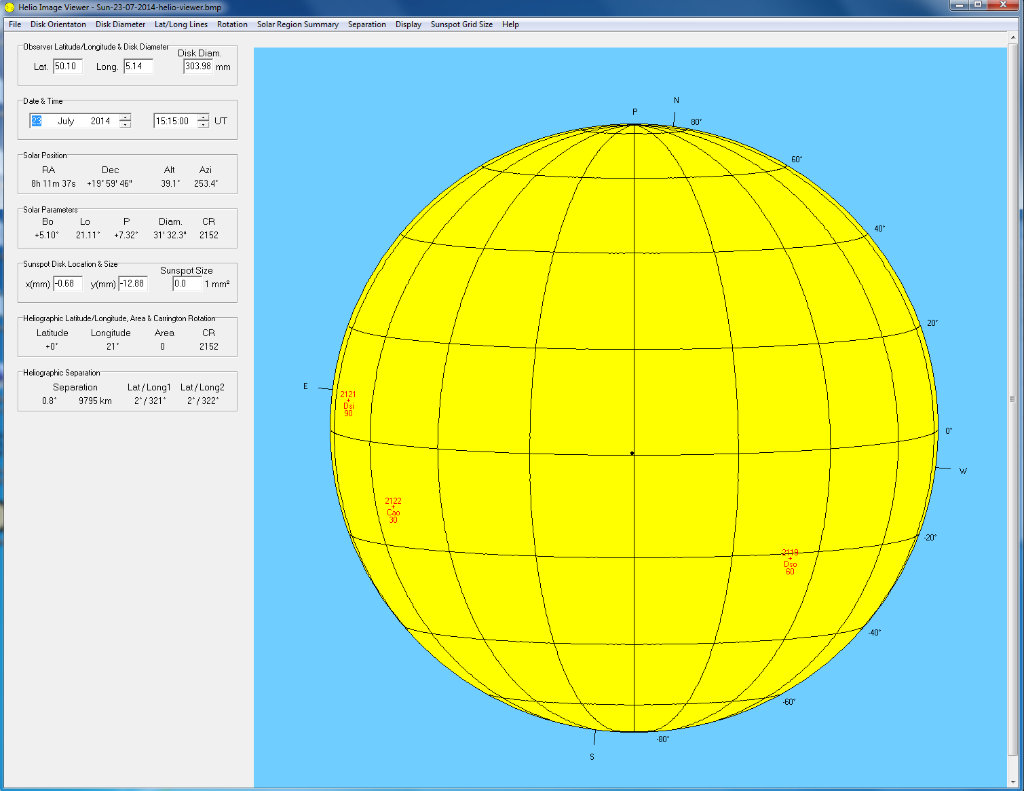Click the observer Lat. input field

[x=67, y=67]
